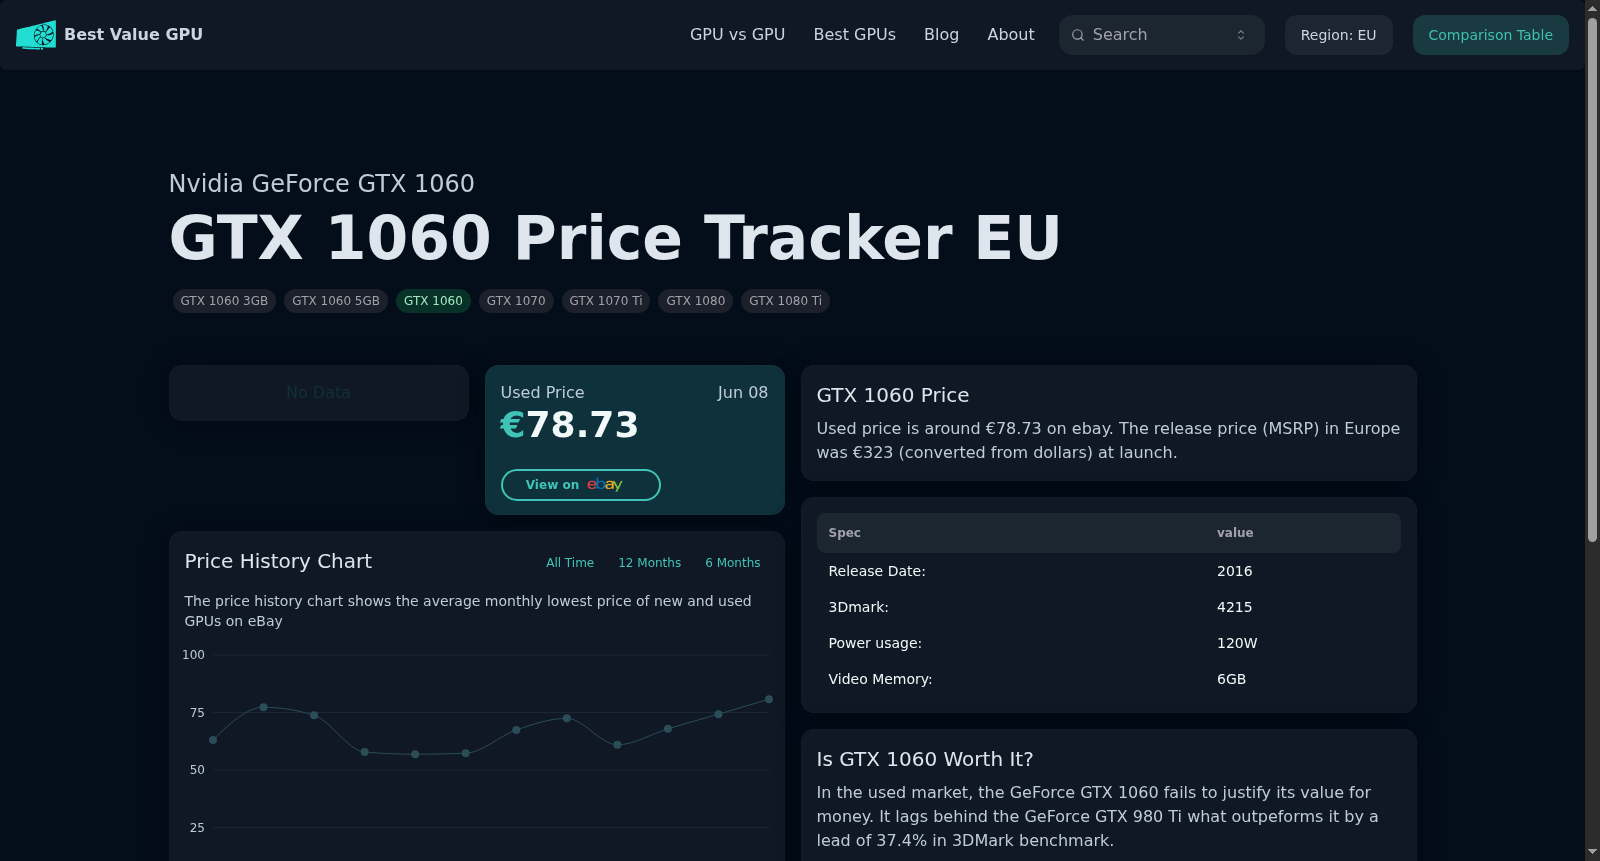This screenshot has width=1600, height=861.
Task: Click the GTX 1060 Price heading
Action: click(893, 395)
